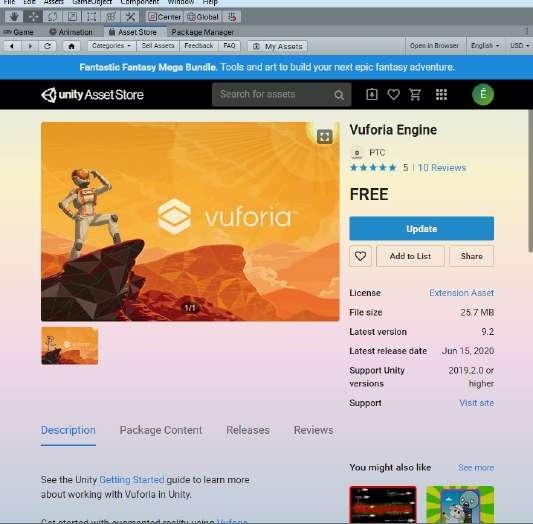Toggle the Global rotation mode
Image resolution: width=533 pixels, height=524 pixels.
click(x=203, y=17)
